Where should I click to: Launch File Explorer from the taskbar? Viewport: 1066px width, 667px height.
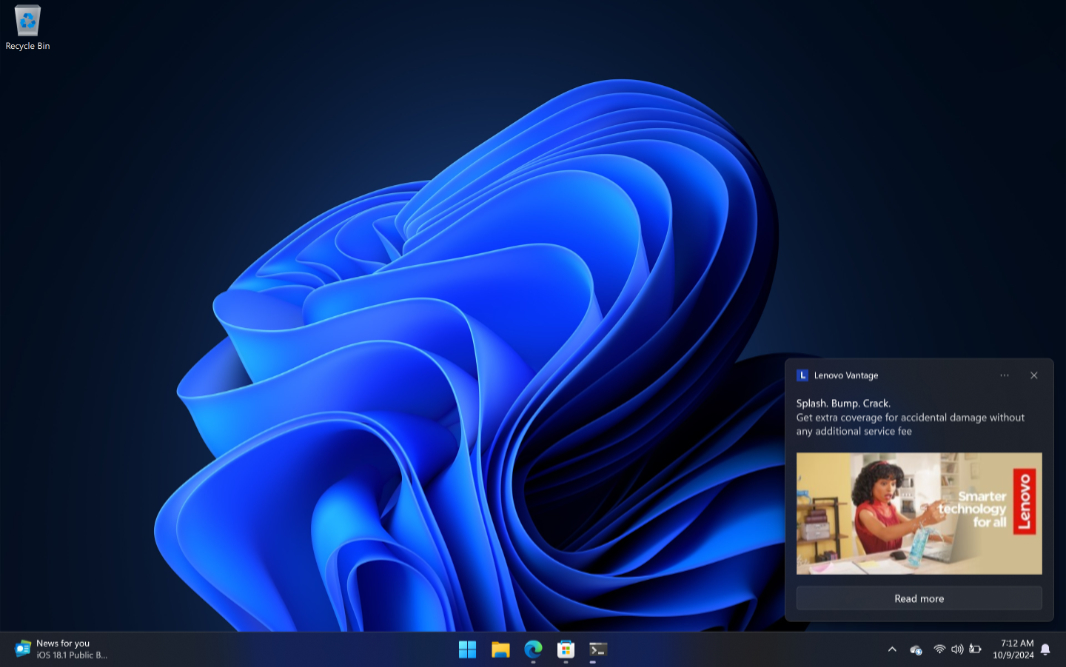point(500,649)
